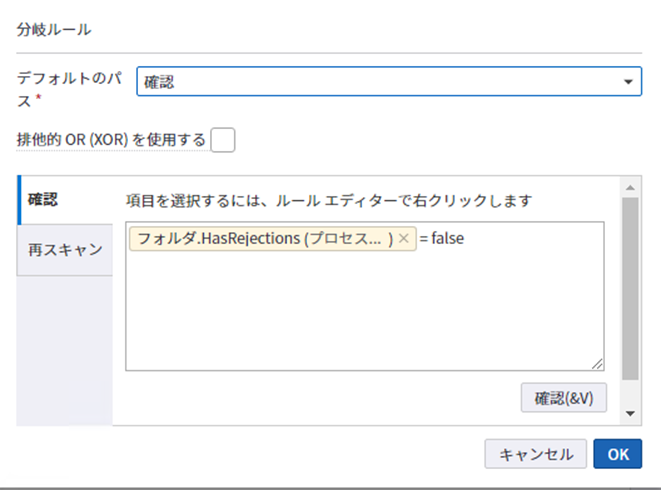Click the 排他的 OR (XOR) を使用する label
The image size is (661, 490).
click(110, 140)
